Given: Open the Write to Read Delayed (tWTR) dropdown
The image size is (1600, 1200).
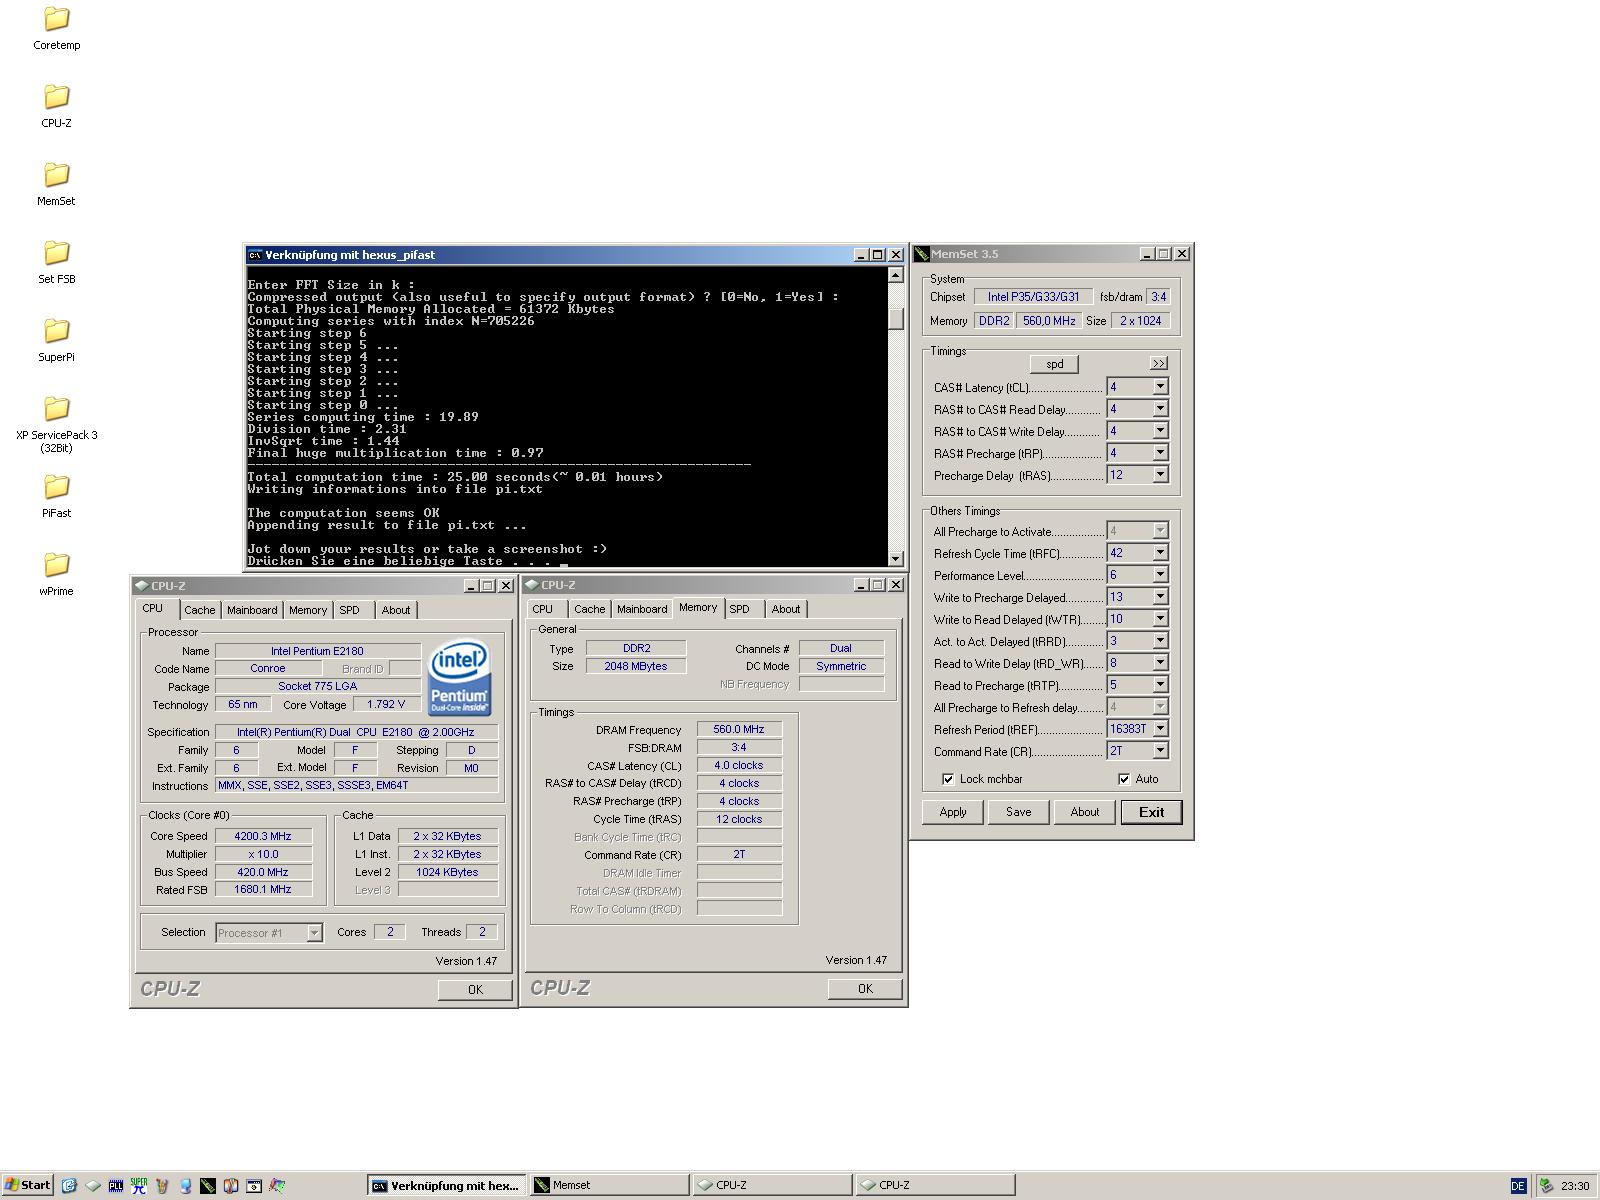Looking at the screenshot, I should 1160,619.
